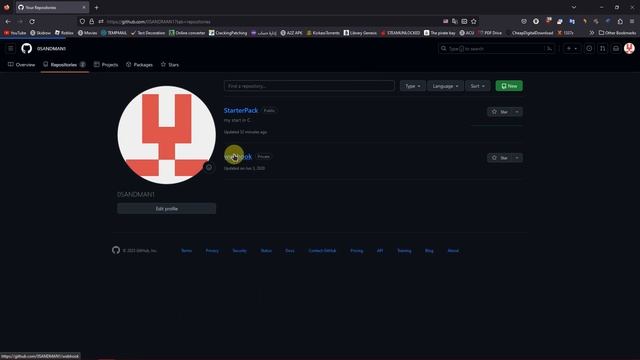The height and width of the screenshot is (360, 640).
Task: Open a new browser tab with plus
Action: coord(96,7)
